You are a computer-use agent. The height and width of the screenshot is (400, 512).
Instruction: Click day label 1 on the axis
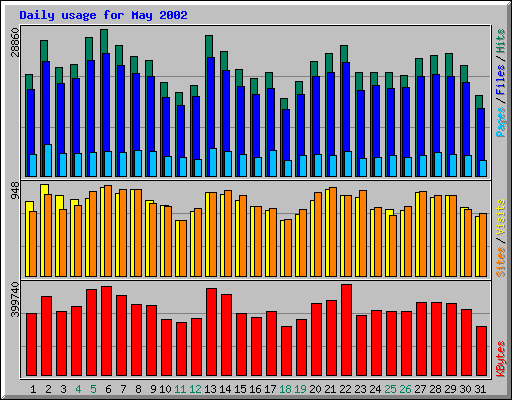(x=33, y=389)
